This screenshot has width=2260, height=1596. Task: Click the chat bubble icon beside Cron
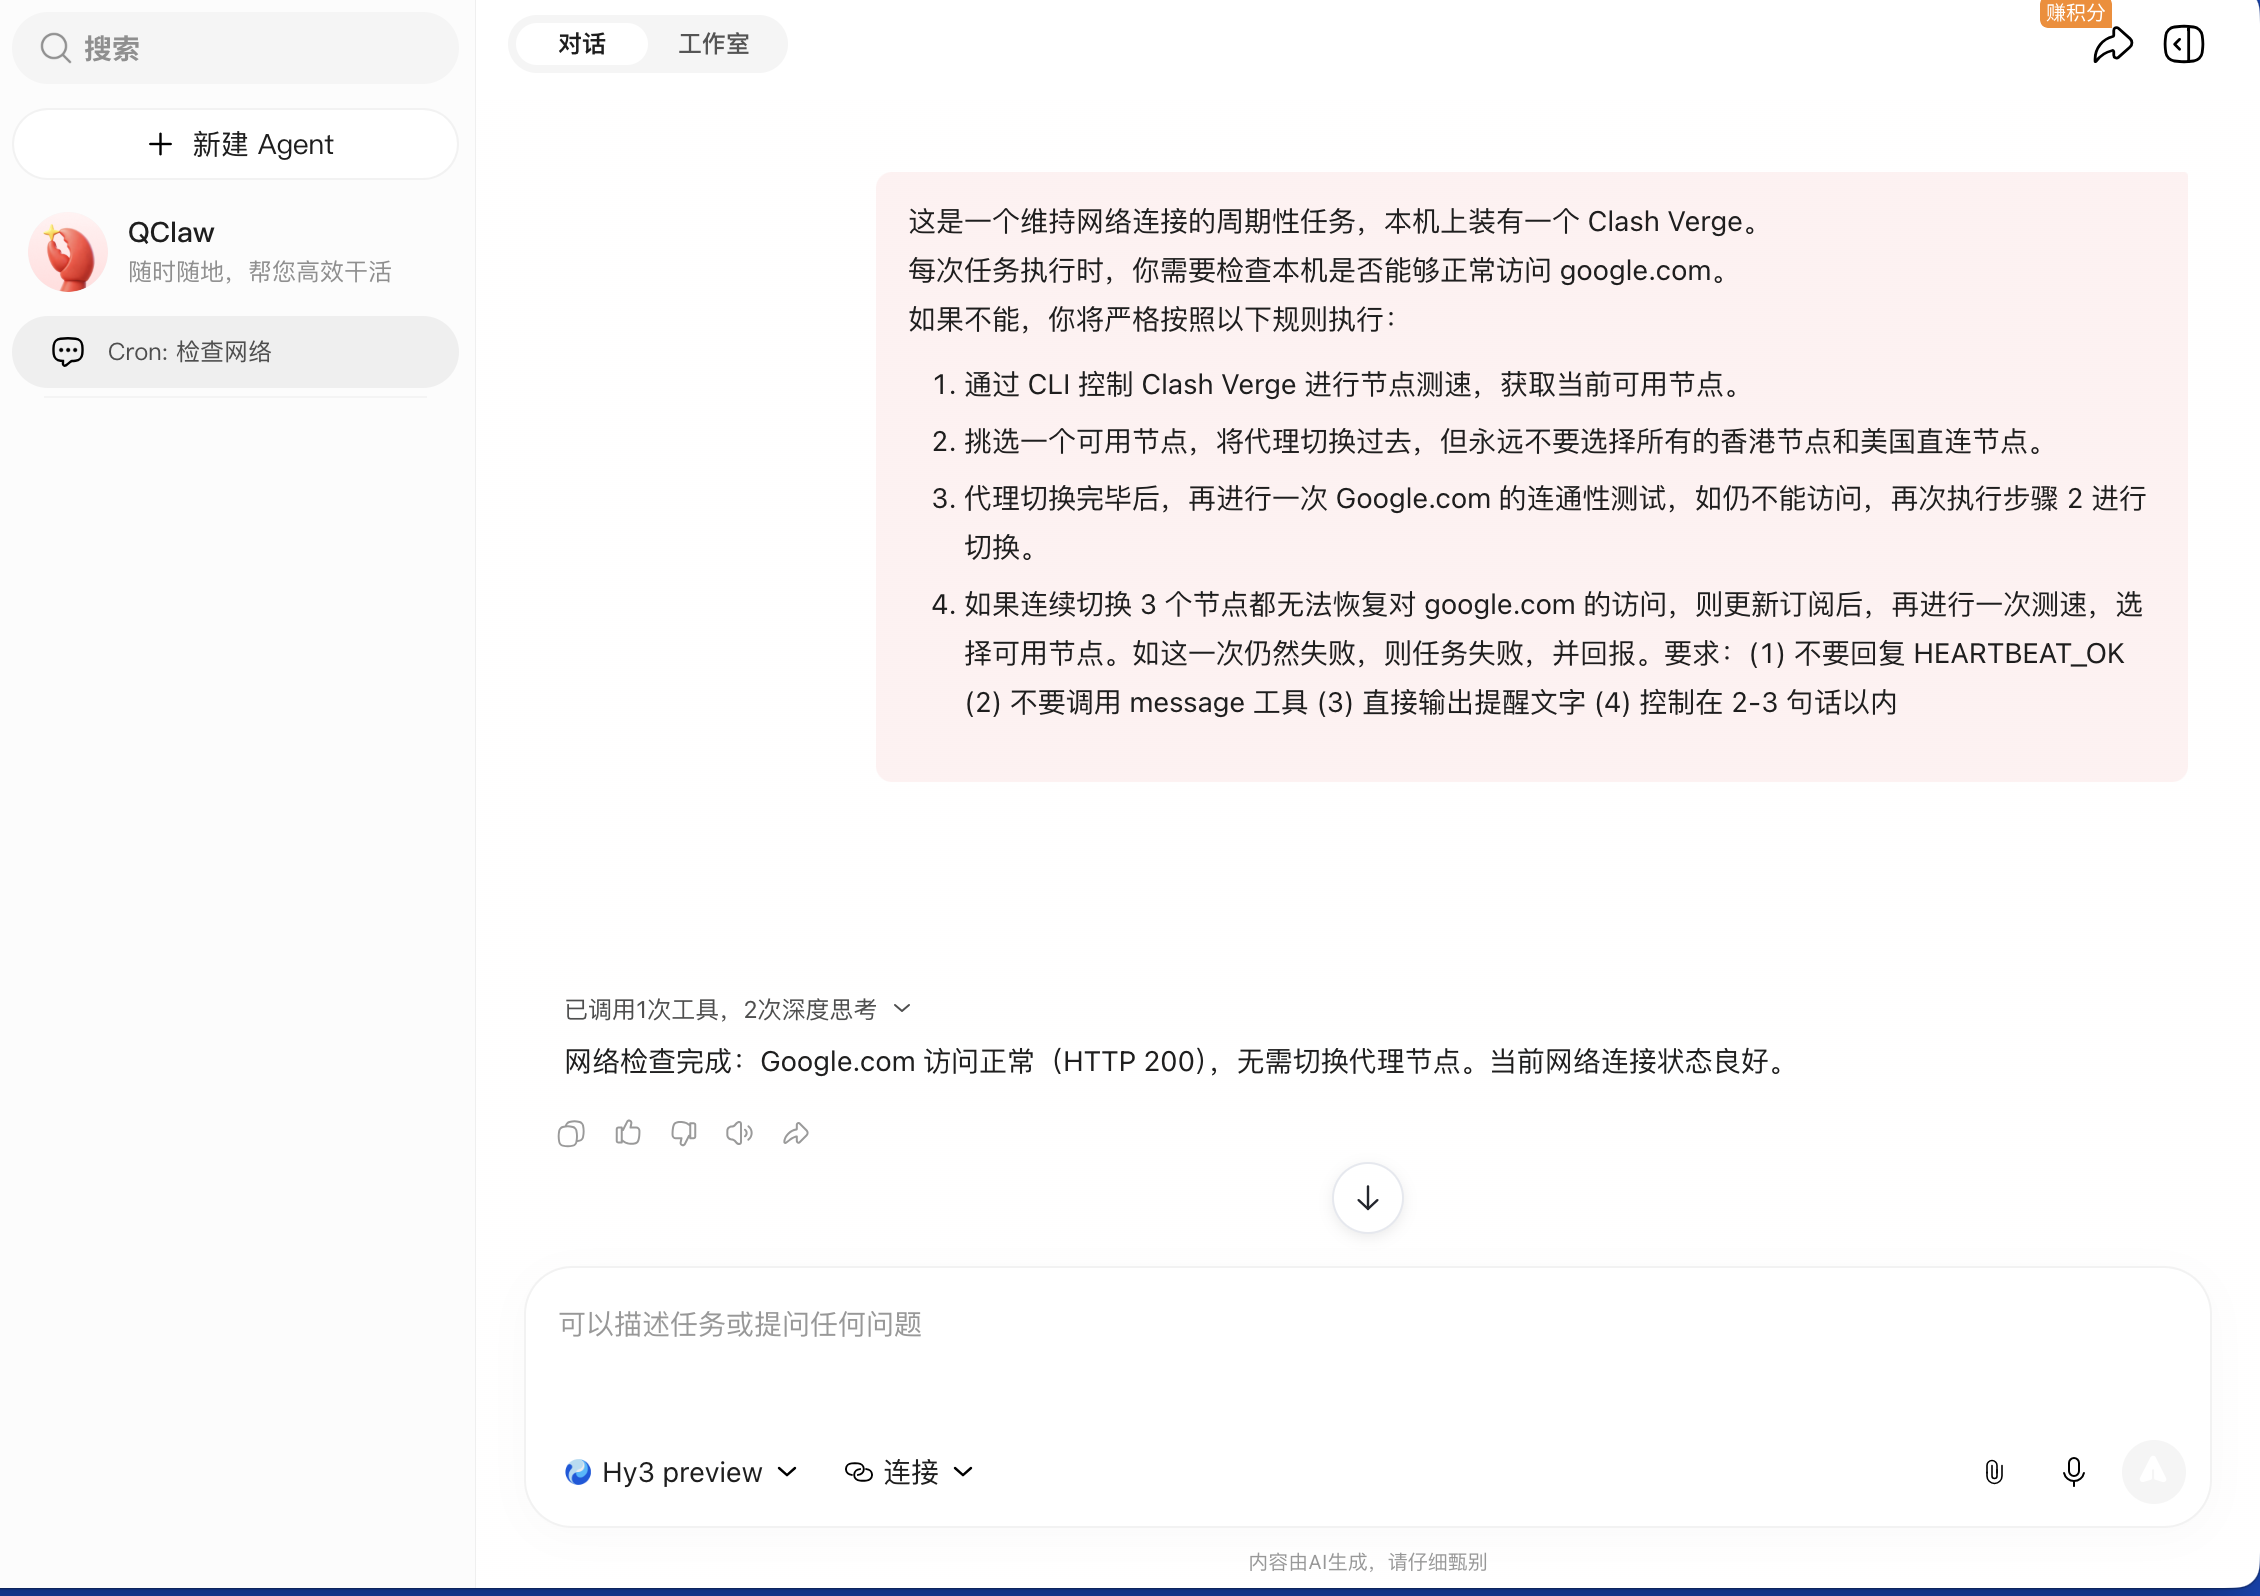[68, 352]
